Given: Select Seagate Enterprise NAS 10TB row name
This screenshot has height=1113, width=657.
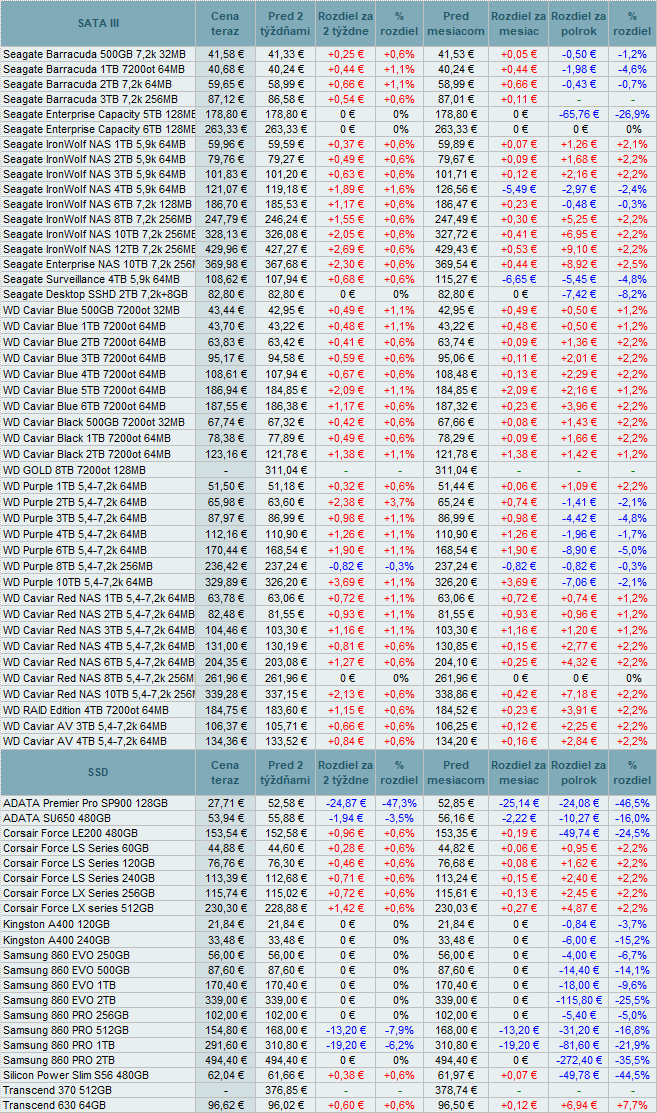Looking at the screenshot, I should coord(99,264).
